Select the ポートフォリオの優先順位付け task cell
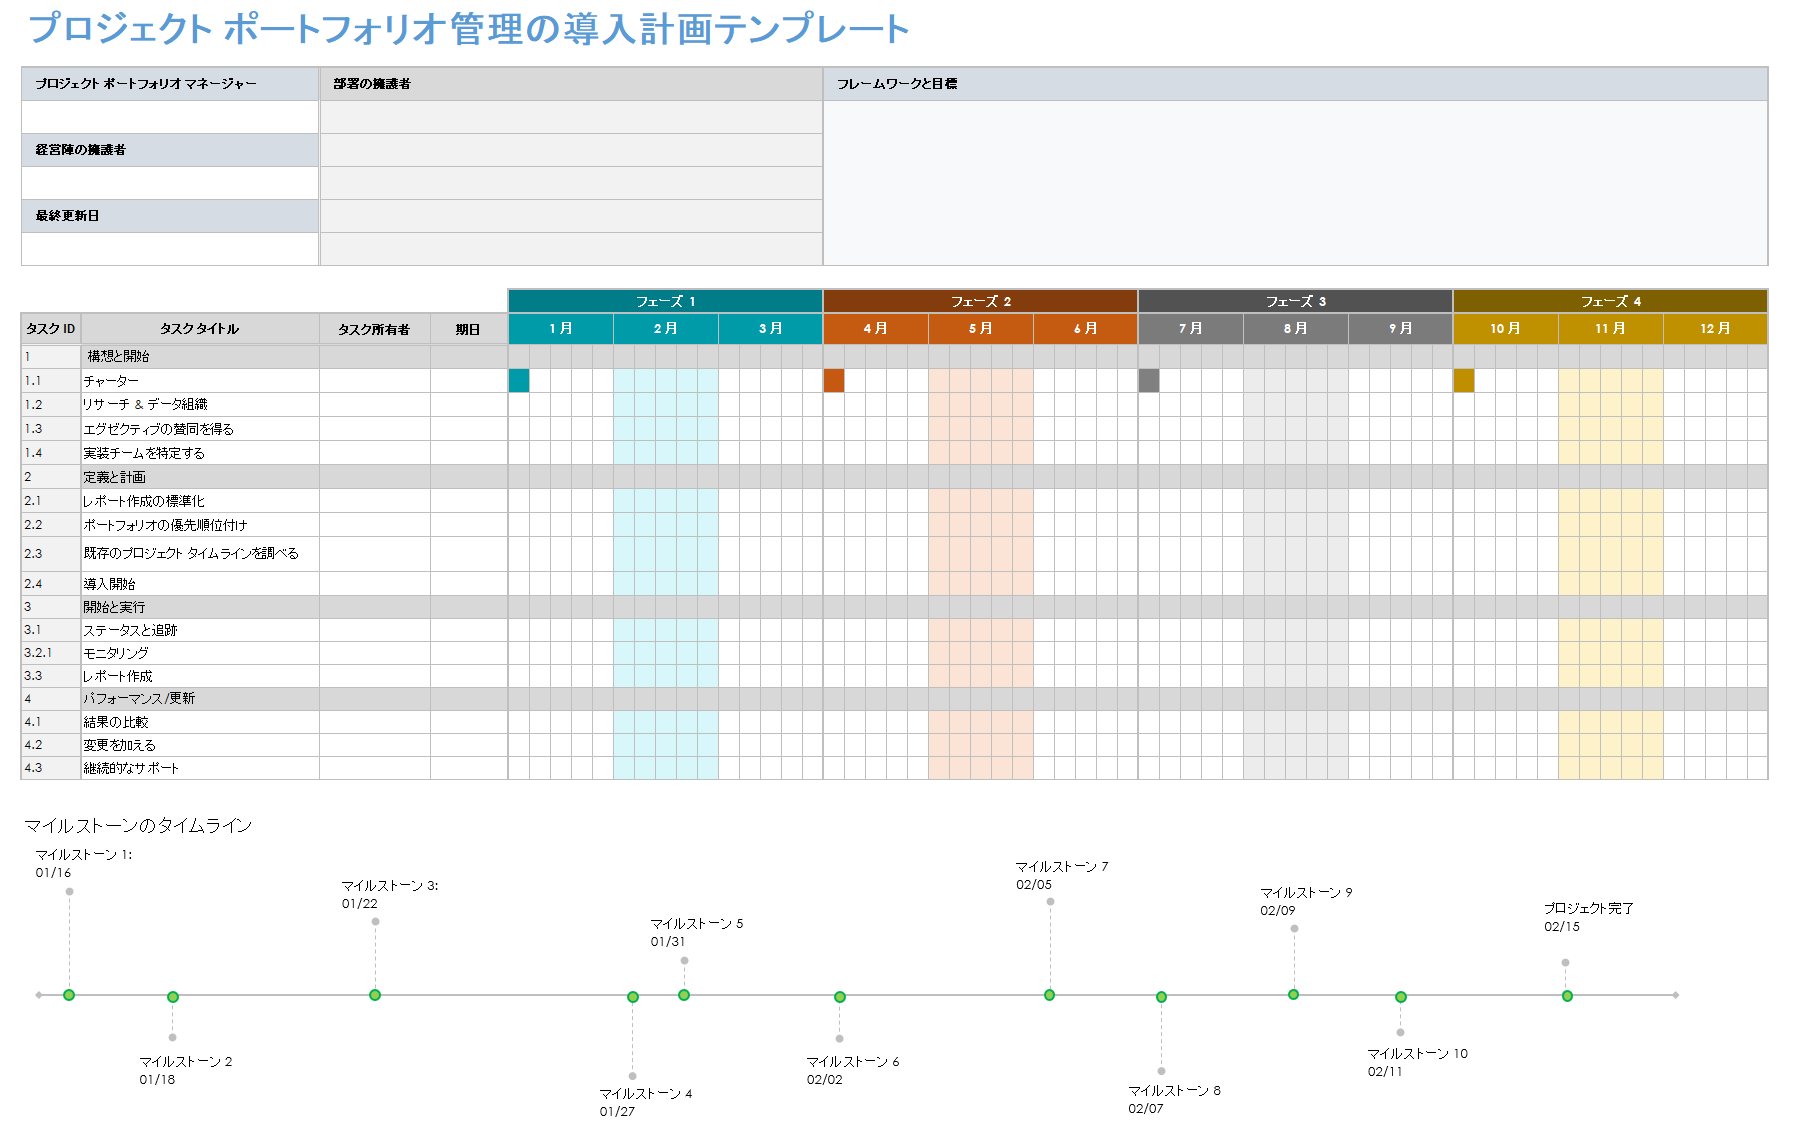The image size is (1808, 1126). coord(200,525)
